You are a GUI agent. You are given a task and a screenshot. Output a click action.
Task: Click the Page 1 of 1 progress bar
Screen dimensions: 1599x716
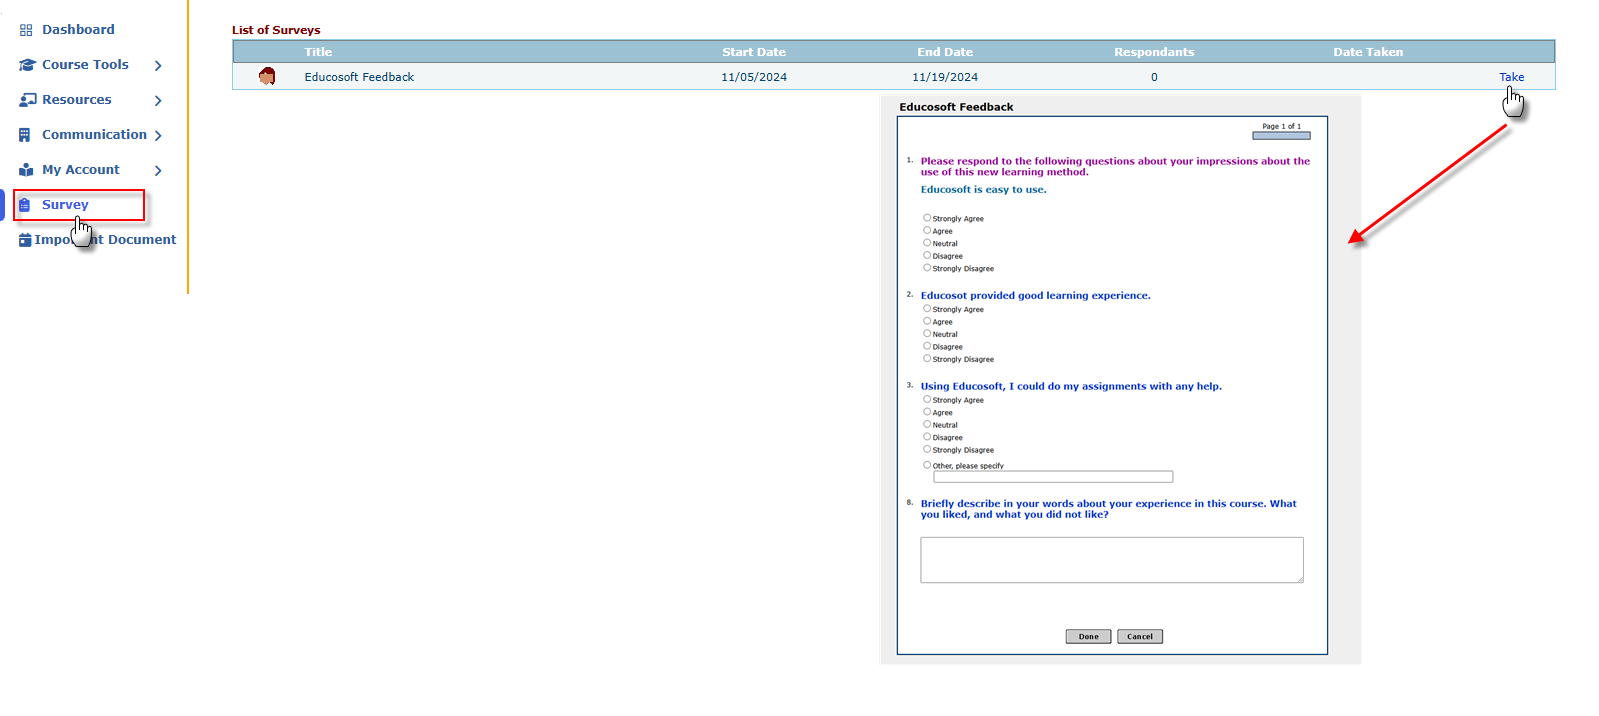click(1281, 136)
